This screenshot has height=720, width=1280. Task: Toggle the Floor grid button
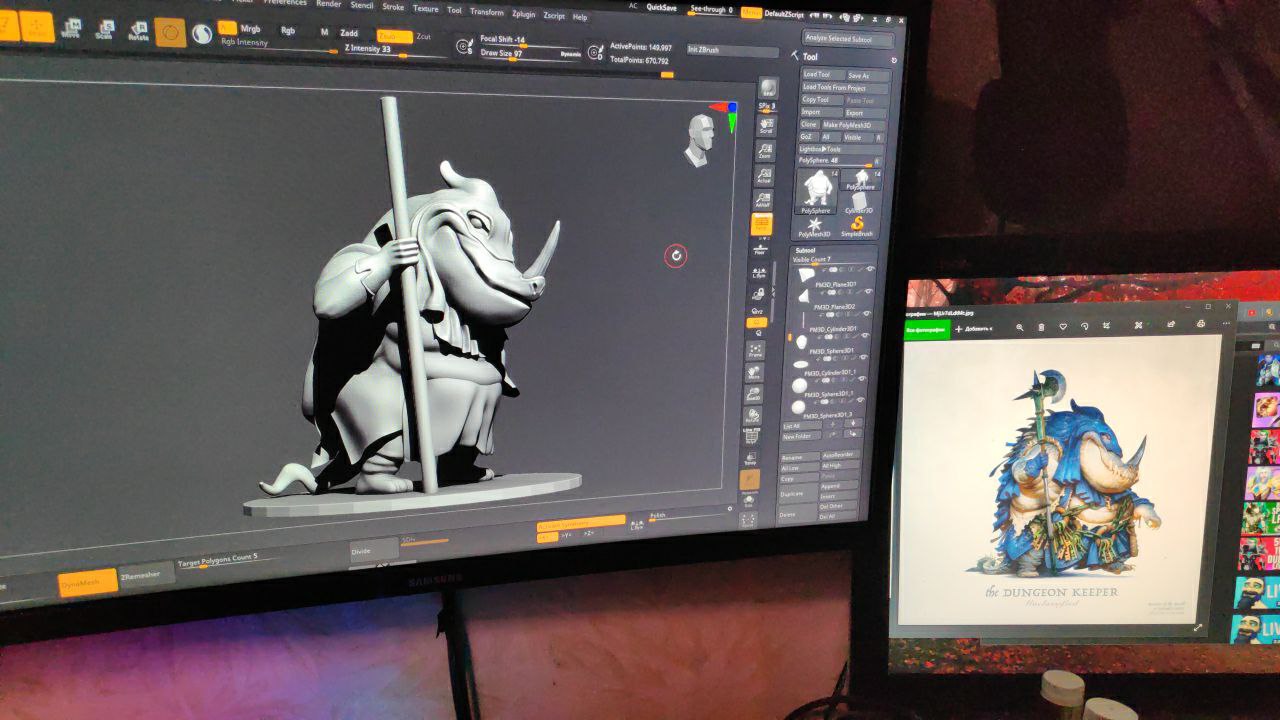[760, 249]
